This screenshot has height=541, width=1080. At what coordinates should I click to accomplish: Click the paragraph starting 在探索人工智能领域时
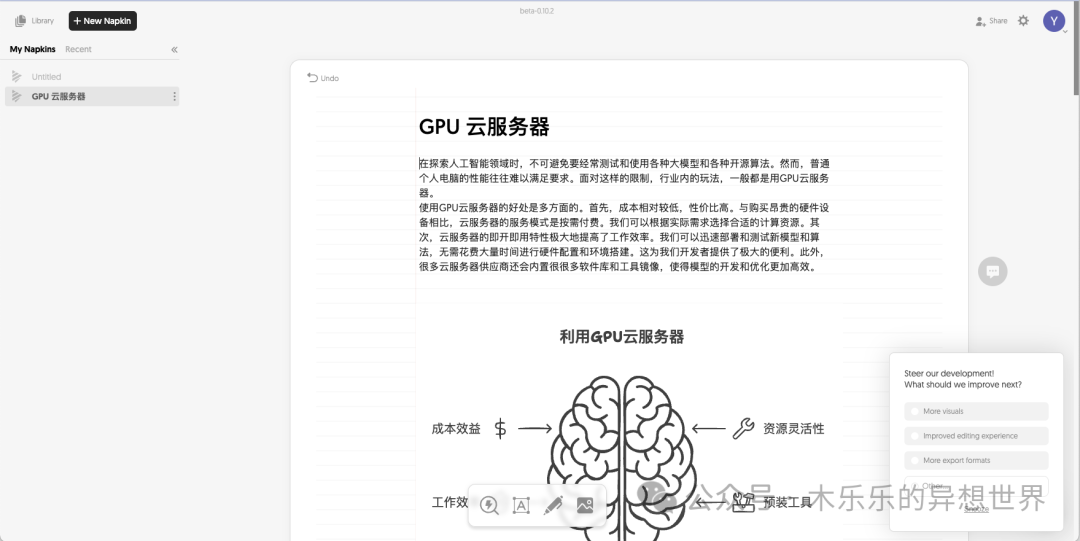click(x=624, y=178)
